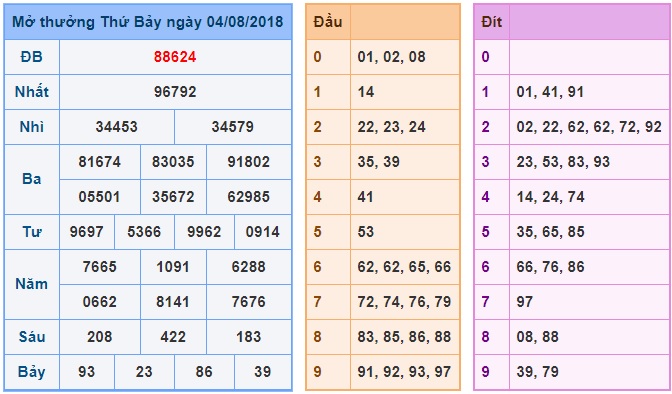Select Đầu row 6 values 62, 62, 65, 66

tap(404, 267)
